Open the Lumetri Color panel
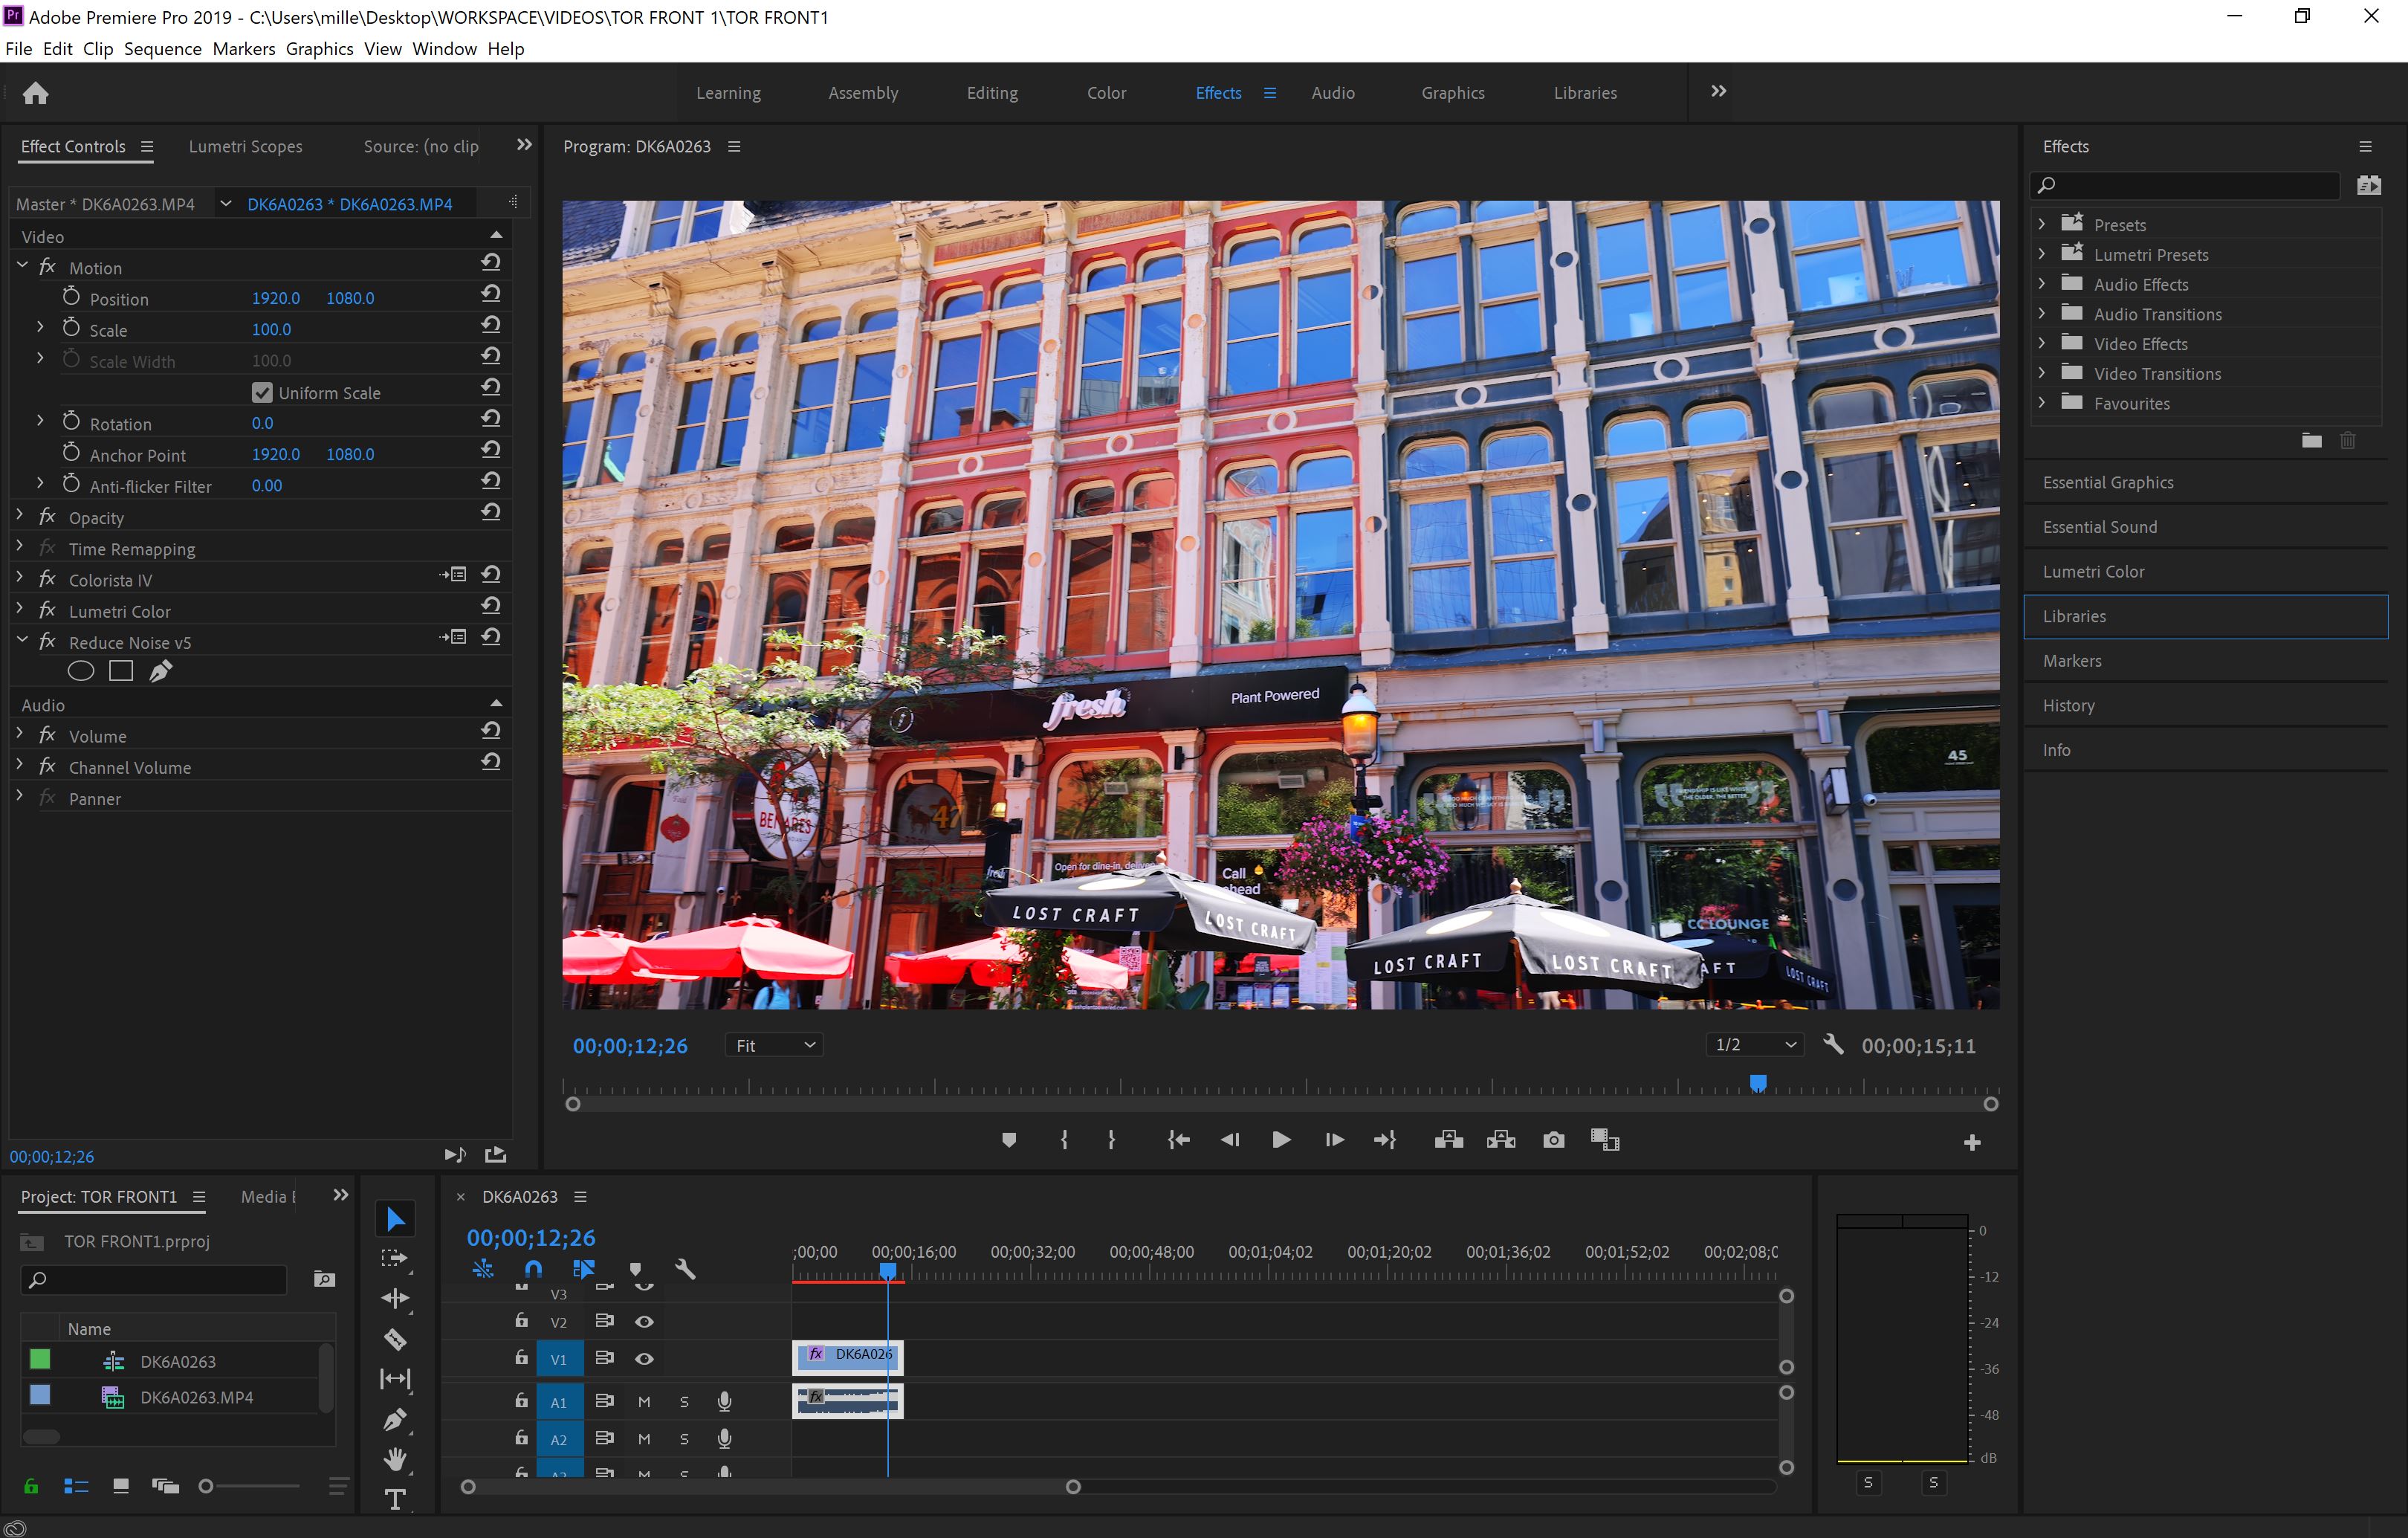The width and height of the screenshot is (2408, 1538). coord(2095,571)
